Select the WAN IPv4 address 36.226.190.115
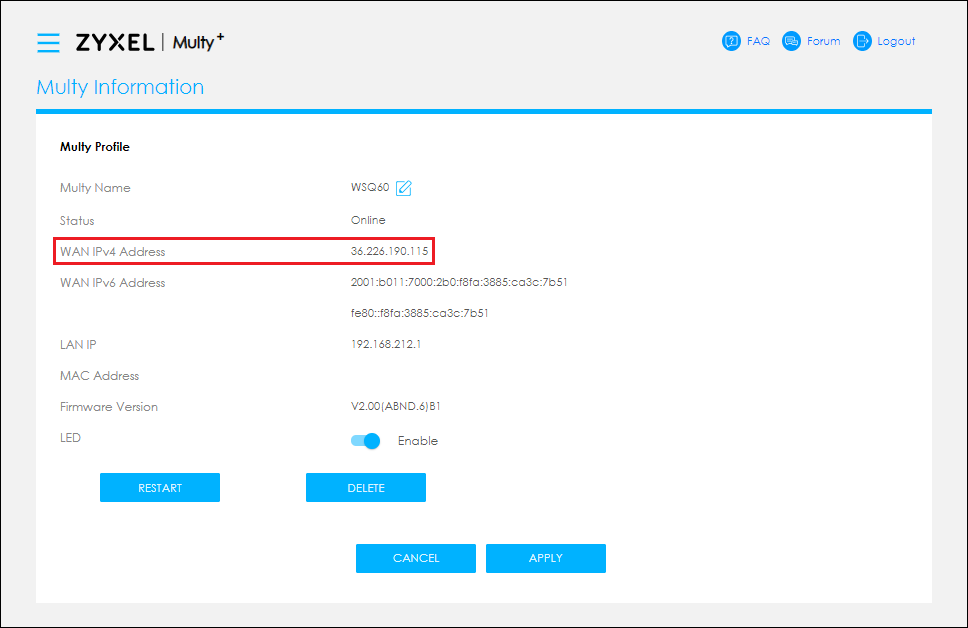968x628 pixels. [390, 251]
